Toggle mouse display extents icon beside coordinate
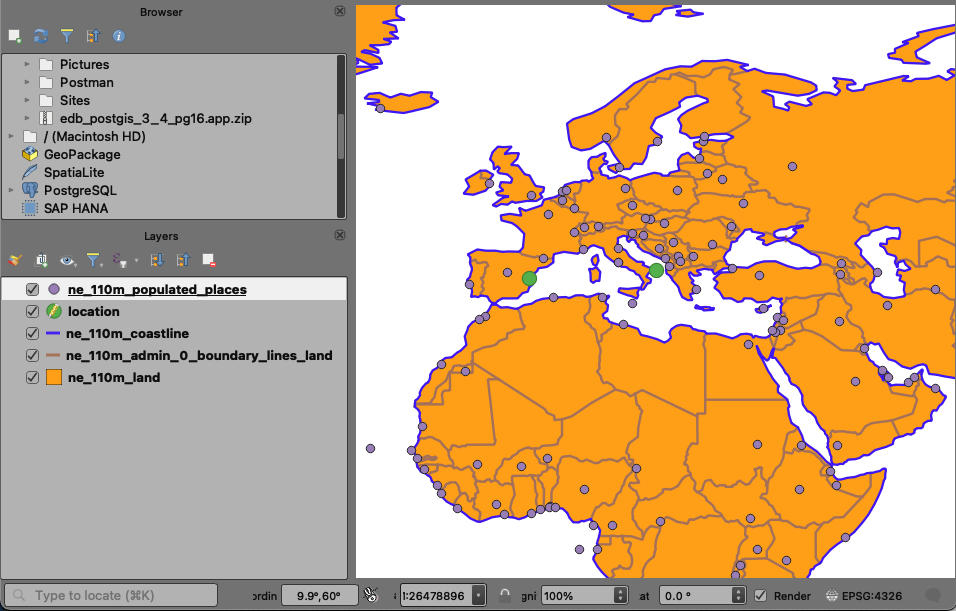The width and height of the screenshot is (956, 611). tap(371, 595)
